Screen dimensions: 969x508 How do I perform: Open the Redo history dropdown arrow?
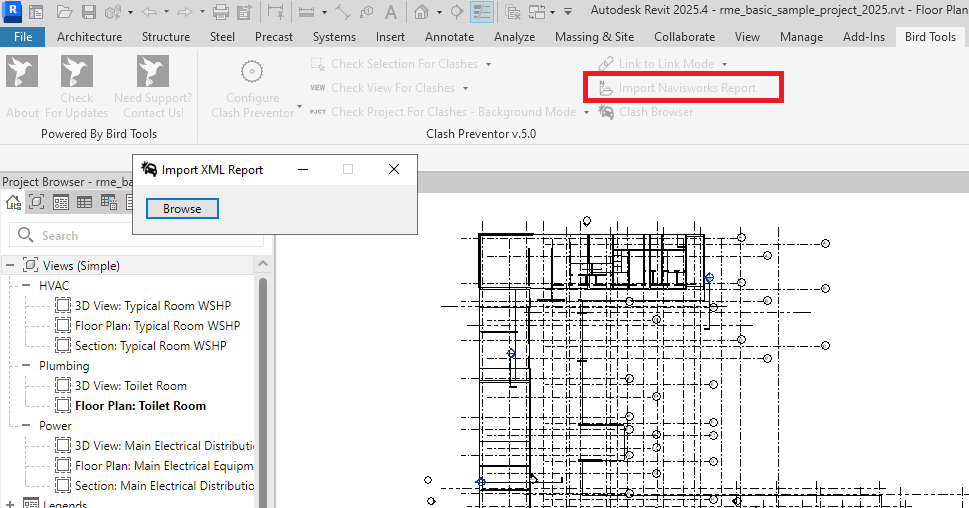click(x=202, y=12)
